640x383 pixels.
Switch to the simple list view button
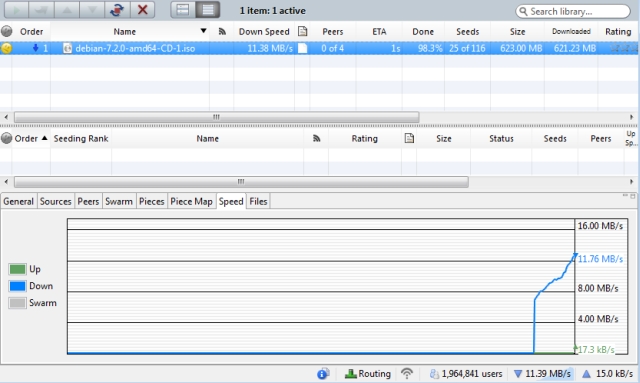point(182,10)
